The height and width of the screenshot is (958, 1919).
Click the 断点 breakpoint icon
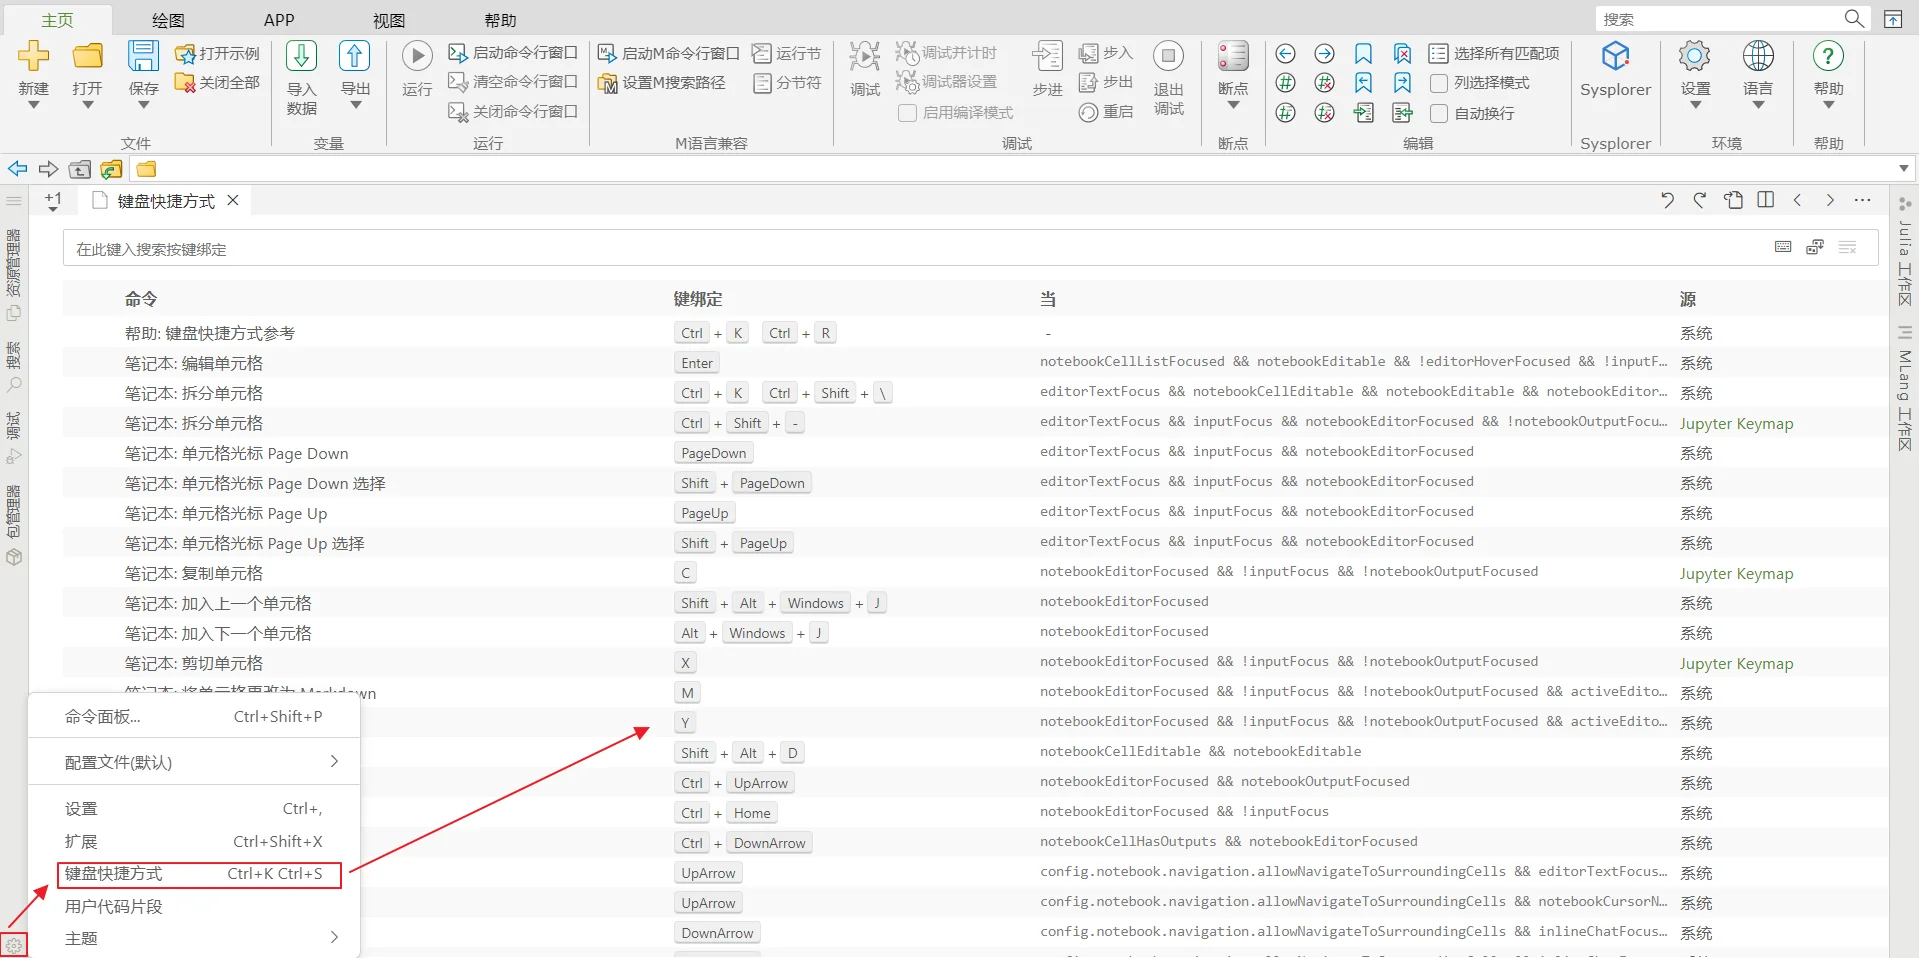pyautogui.click(x=1233, y=56)
